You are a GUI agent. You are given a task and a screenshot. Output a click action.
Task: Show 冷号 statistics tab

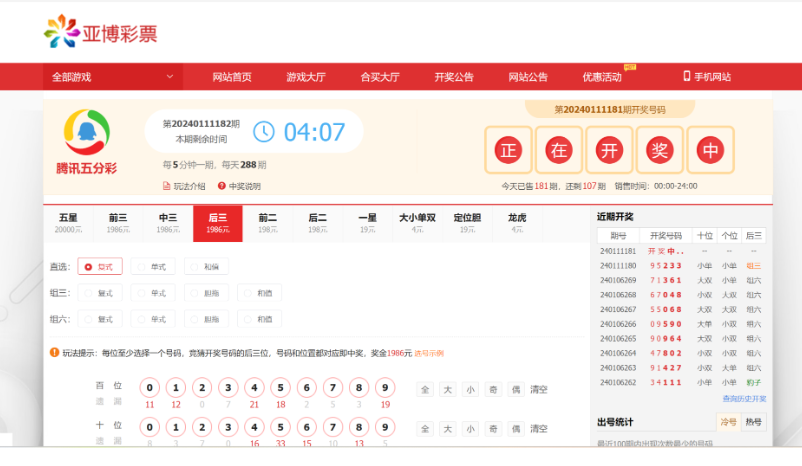click(728, 422)
